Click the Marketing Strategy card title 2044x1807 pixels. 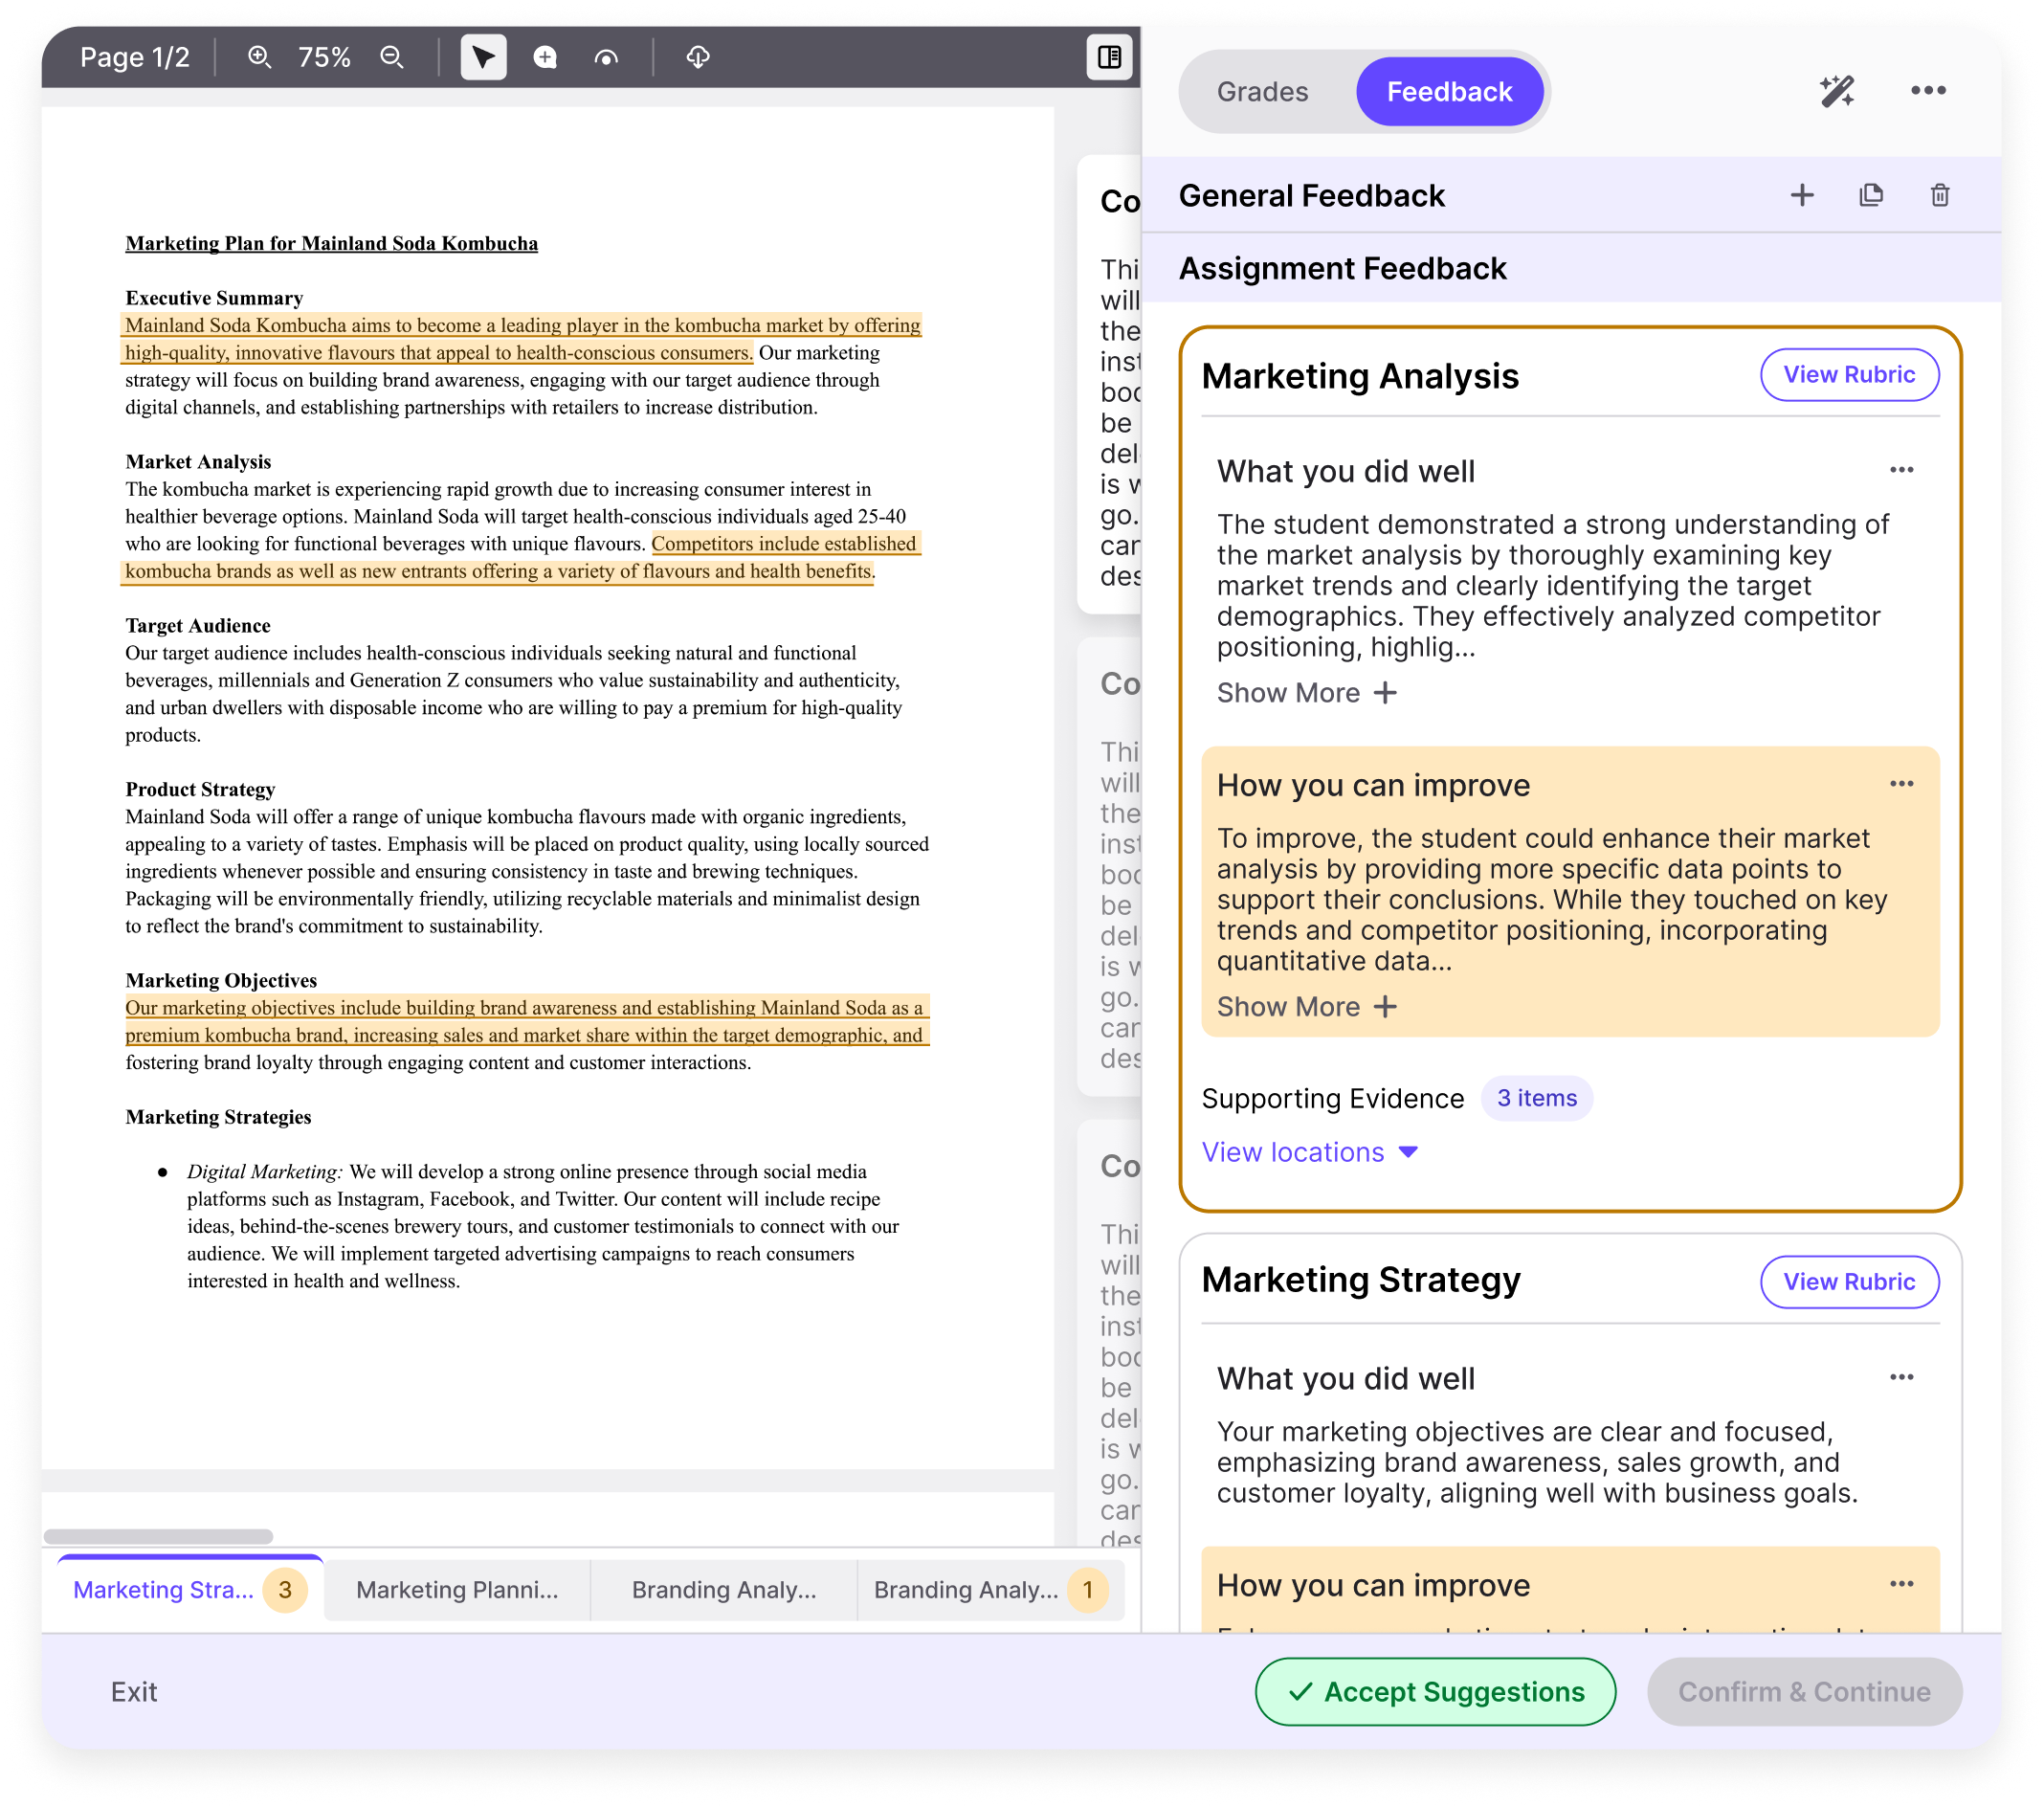tap(1361, 1280)
